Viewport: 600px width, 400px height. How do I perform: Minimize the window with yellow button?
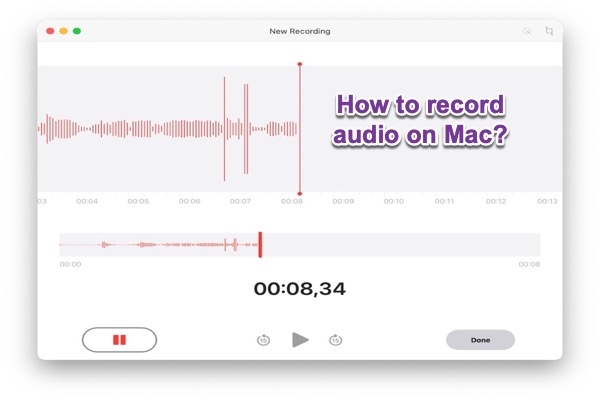pyautogui.click(x=64, y=31)
